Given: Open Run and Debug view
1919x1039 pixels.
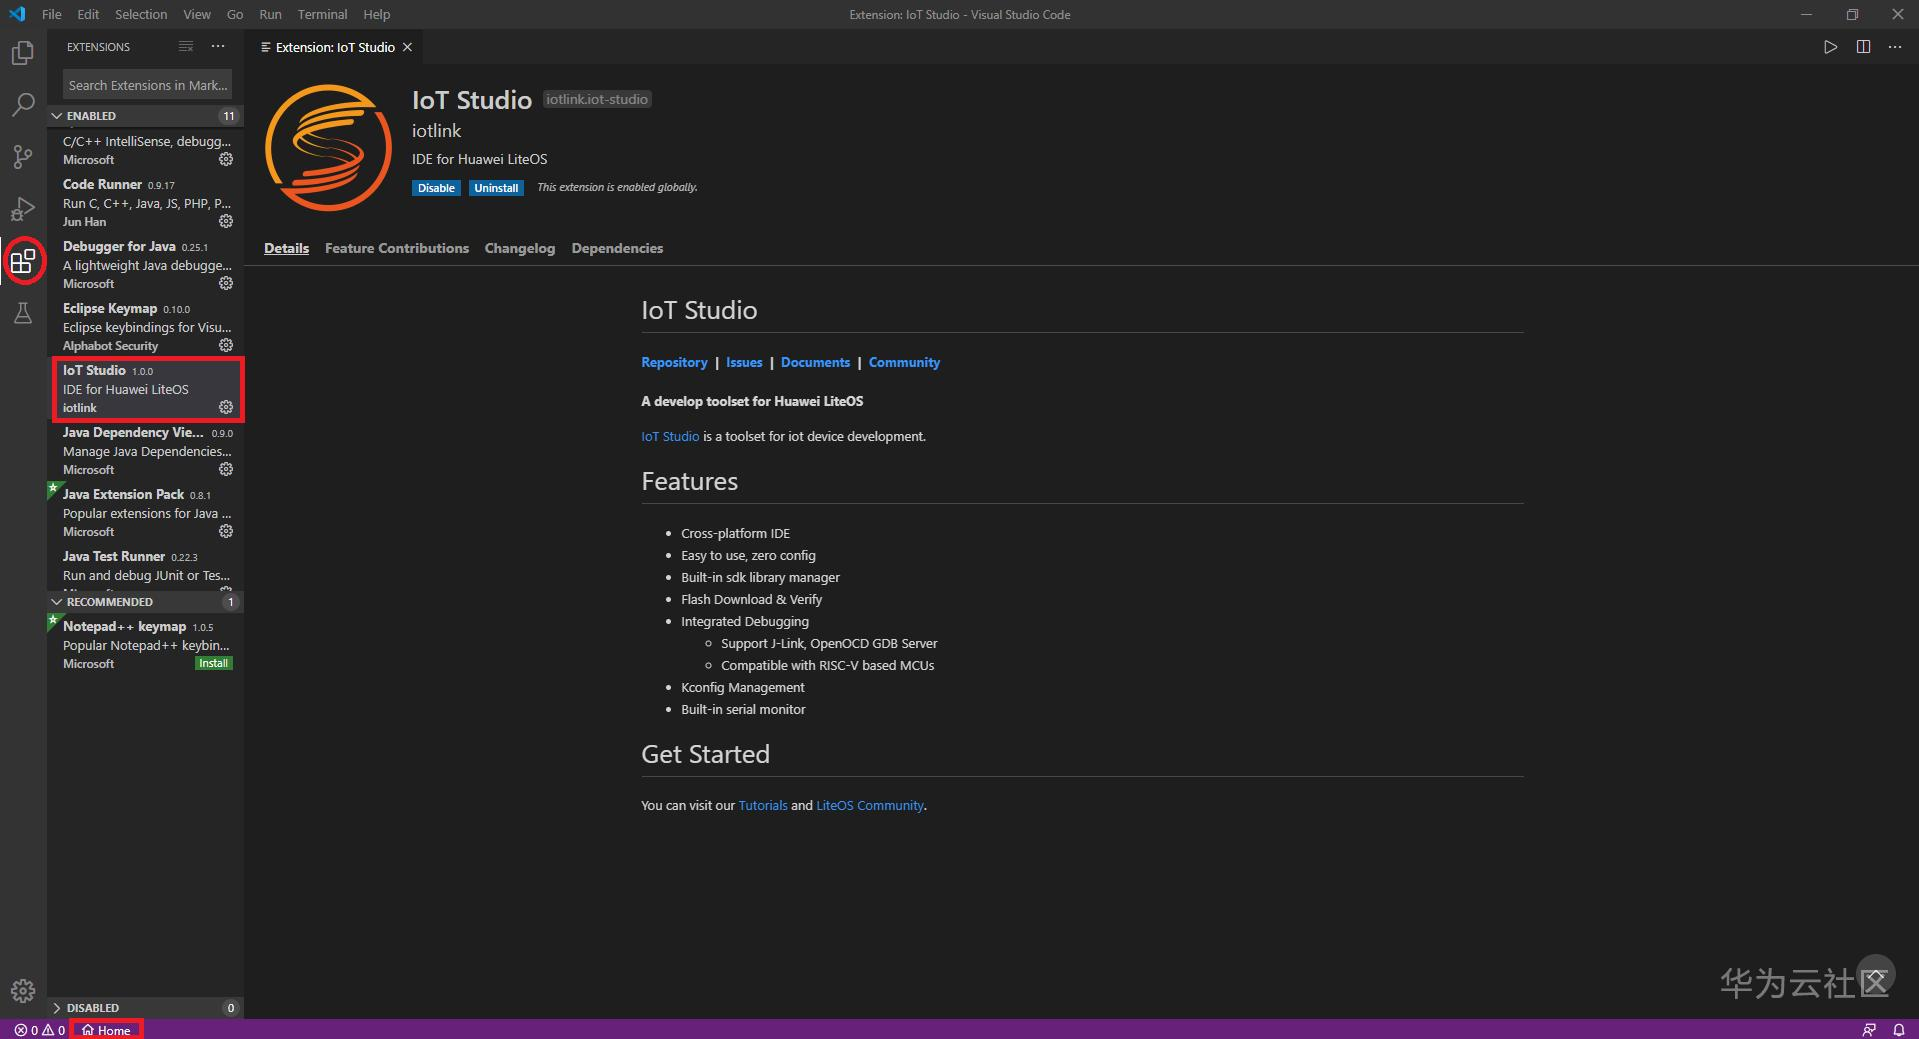Looking at the screenshot, I should (22, 209).
